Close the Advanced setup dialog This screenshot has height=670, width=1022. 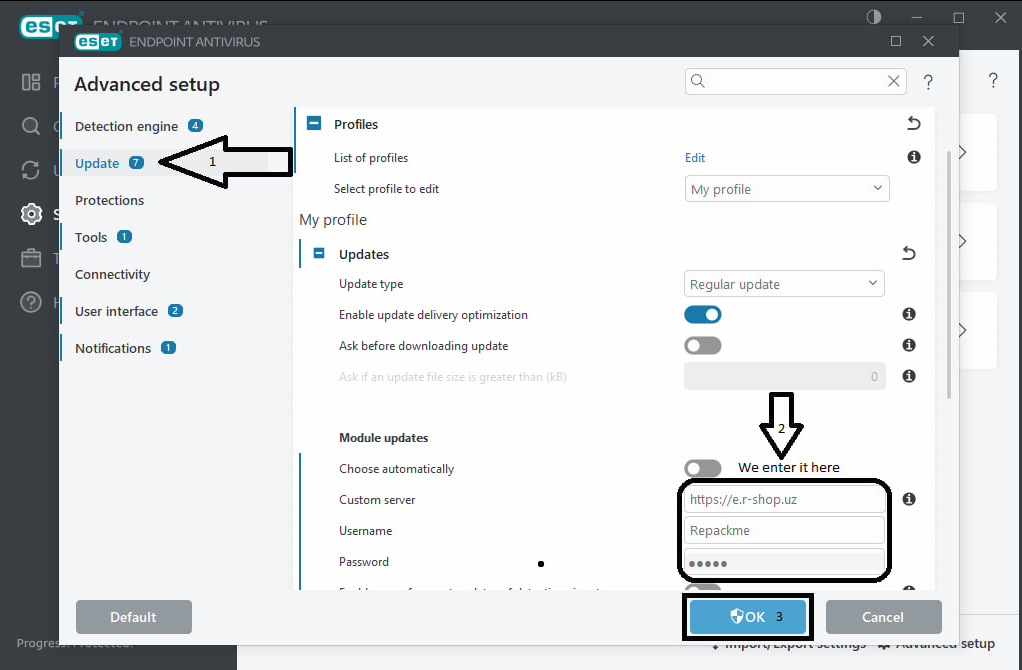pos(928,41)
